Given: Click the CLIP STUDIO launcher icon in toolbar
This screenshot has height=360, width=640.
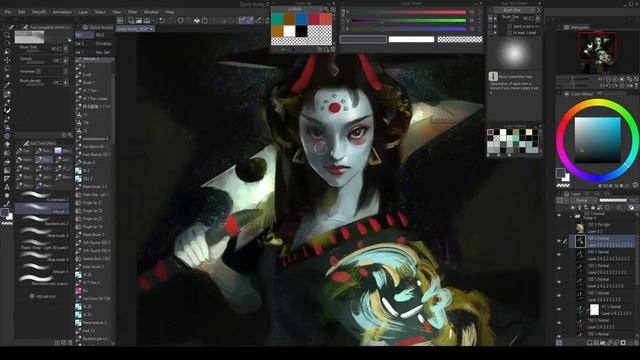Looking at the screenshot, I should (x=120, y=20).
